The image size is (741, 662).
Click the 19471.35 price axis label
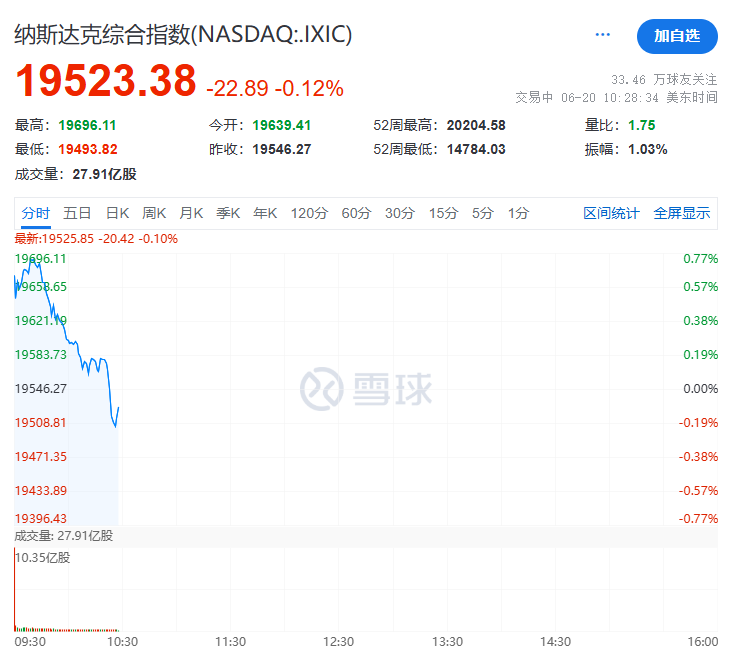pos(41,456)
